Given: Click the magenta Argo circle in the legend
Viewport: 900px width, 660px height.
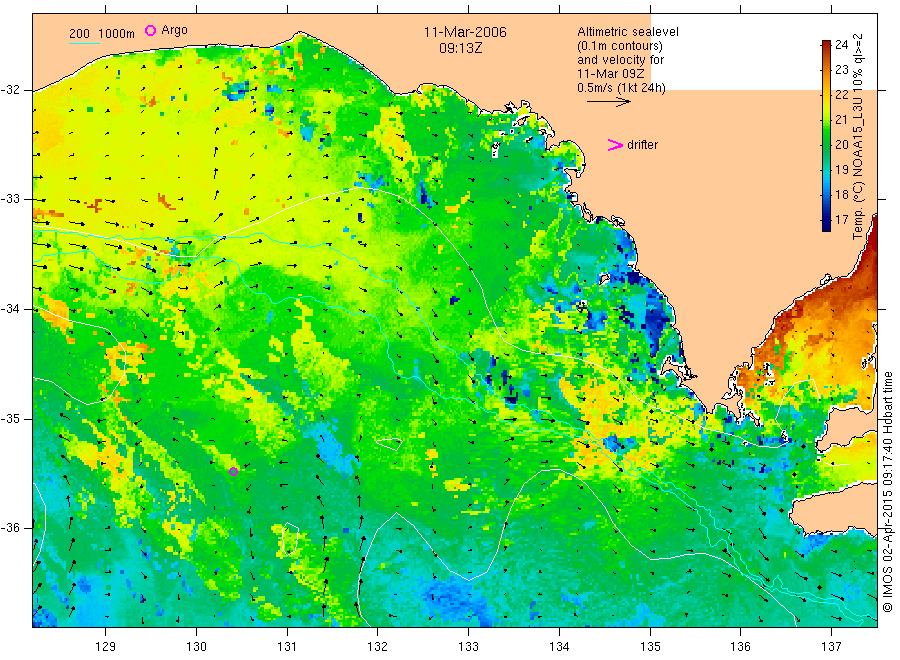Looking at the screenshot, I should pos(150,30).
